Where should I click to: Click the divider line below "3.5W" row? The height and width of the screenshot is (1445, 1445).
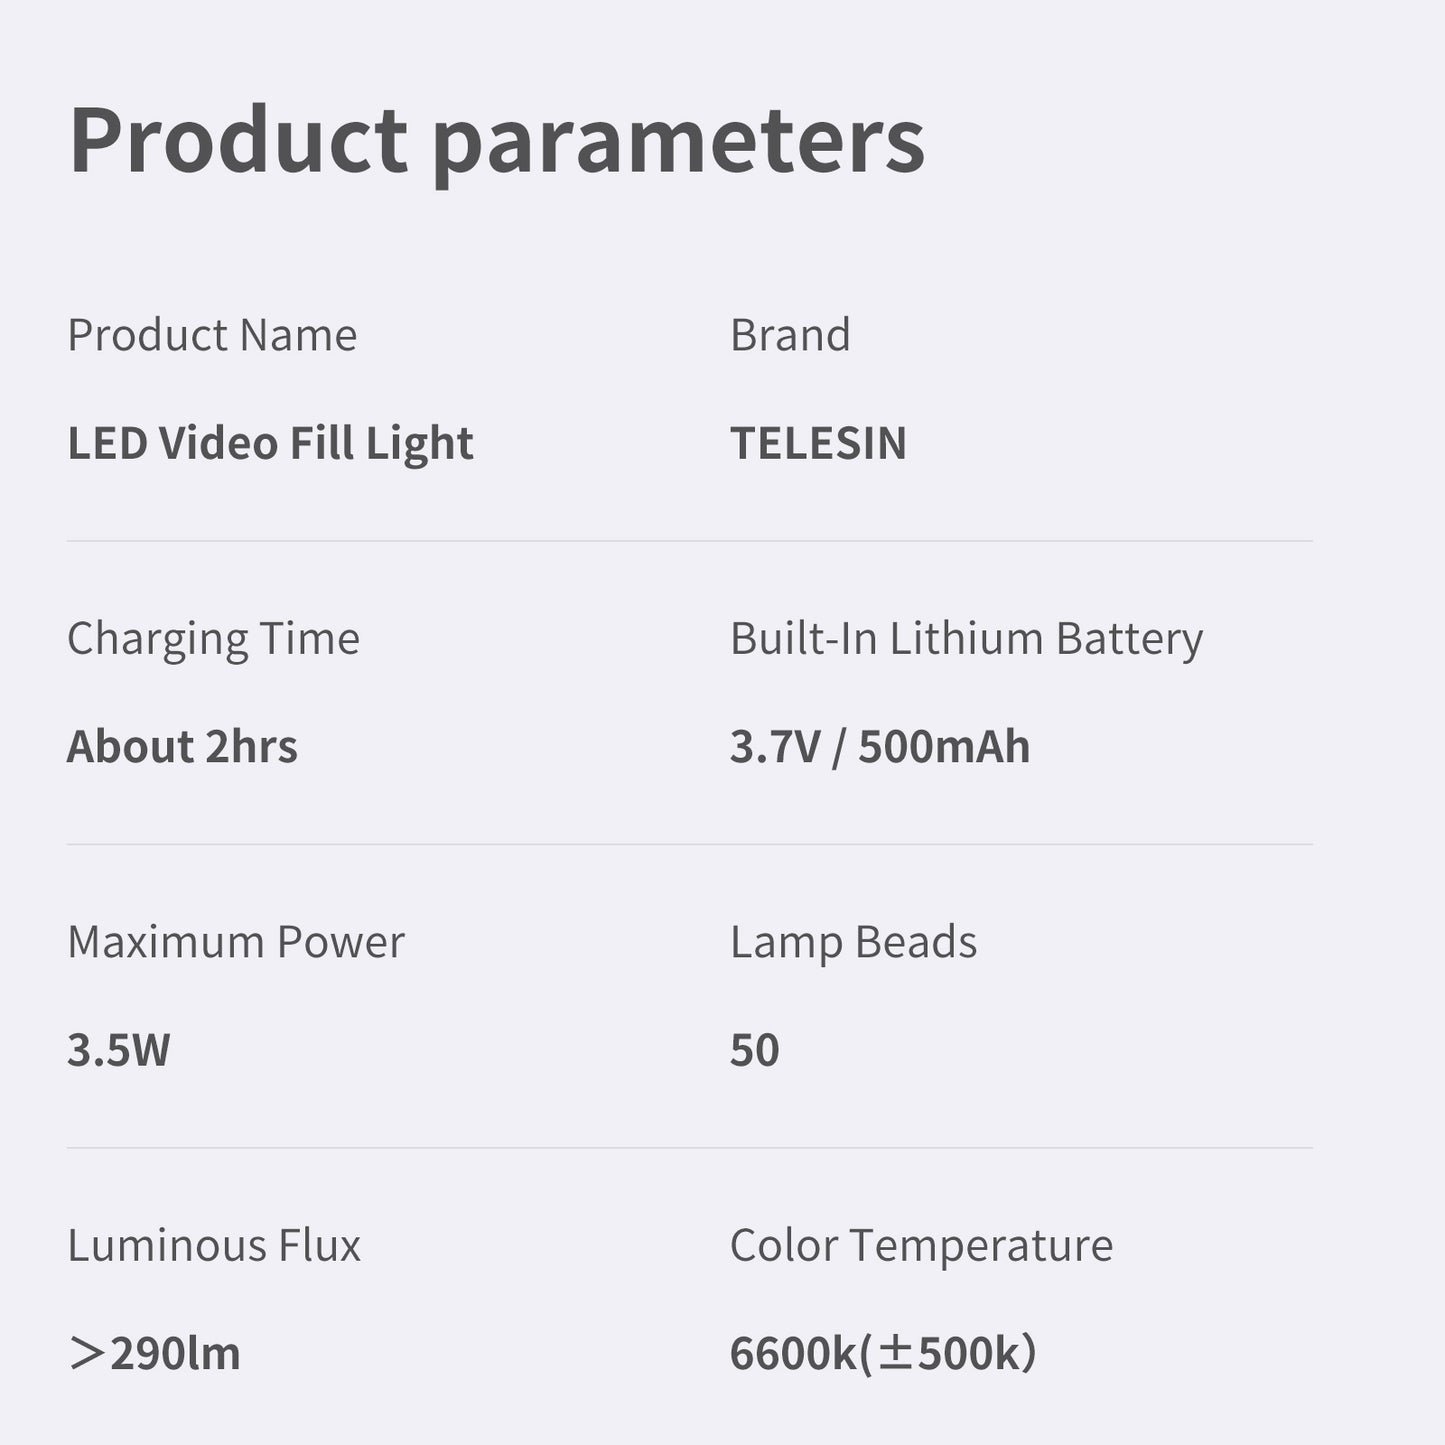tap(690, 1148)
